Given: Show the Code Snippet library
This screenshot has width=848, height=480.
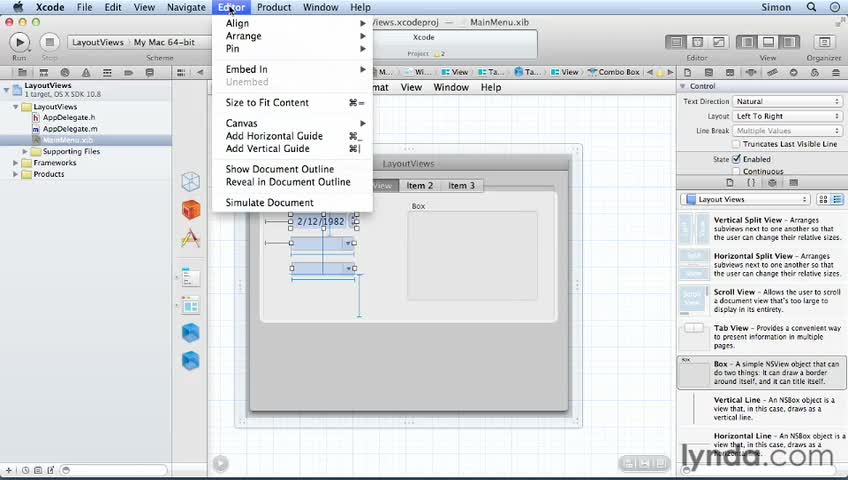Looking at the screenshot, I should tap(751, 183).
